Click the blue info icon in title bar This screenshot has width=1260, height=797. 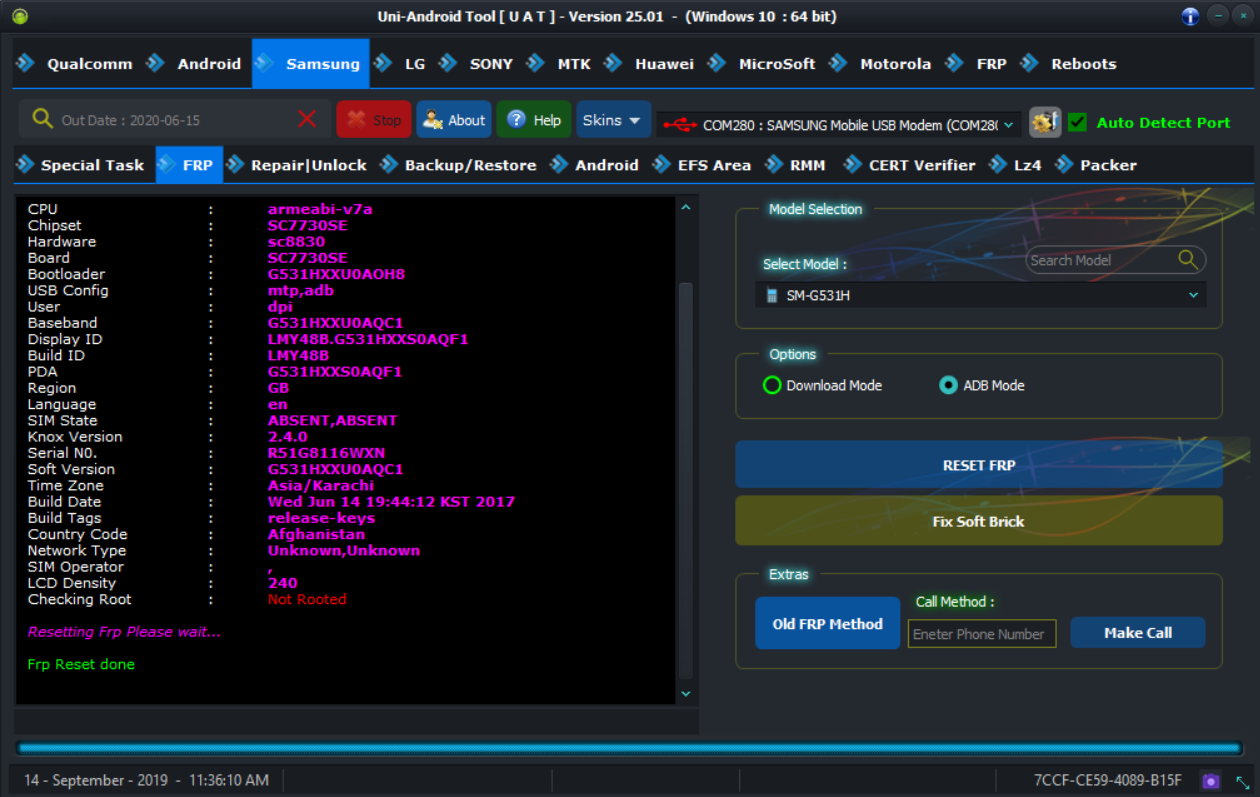[1190, 16]
